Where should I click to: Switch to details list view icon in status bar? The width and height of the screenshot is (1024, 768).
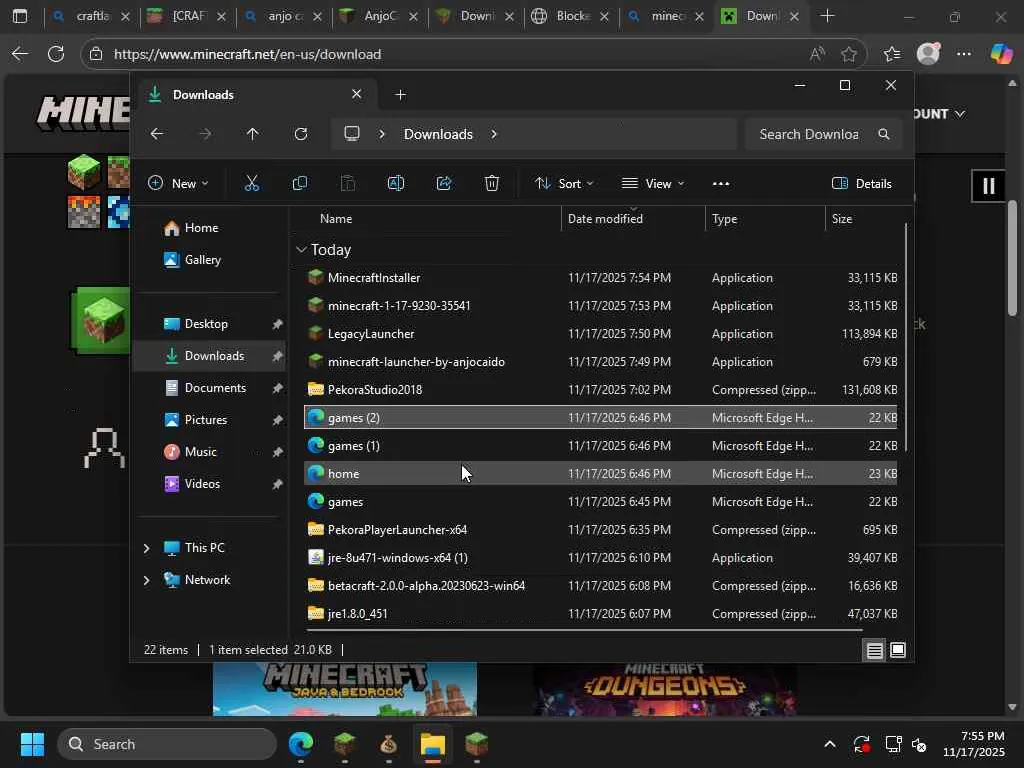click(x=874, y=650)
